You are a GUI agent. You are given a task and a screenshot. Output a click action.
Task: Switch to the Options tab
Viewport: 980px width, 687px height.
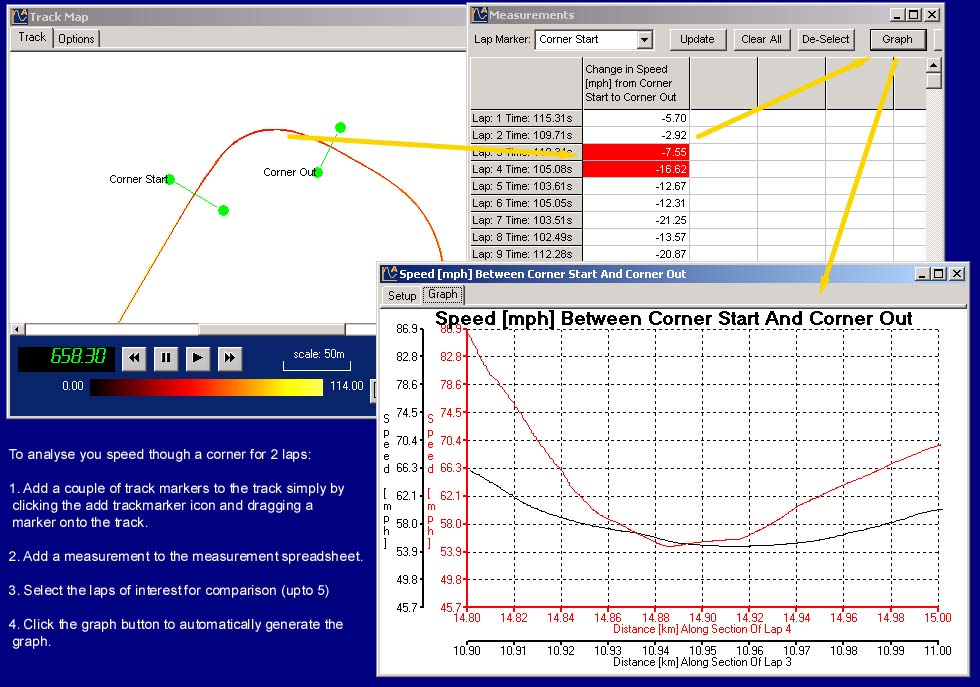tap(76, 39)
